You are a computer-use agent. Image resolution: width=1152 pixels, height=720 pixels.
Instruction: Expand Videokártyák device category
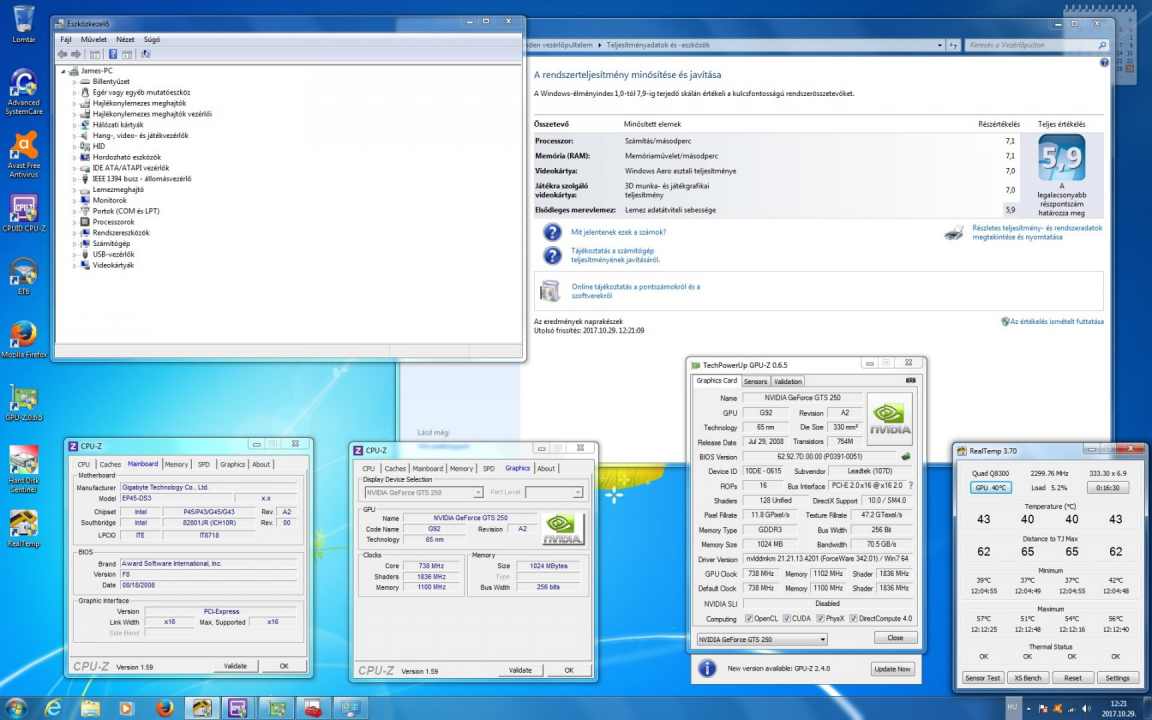pyautogui.click(x=75, y=265)
